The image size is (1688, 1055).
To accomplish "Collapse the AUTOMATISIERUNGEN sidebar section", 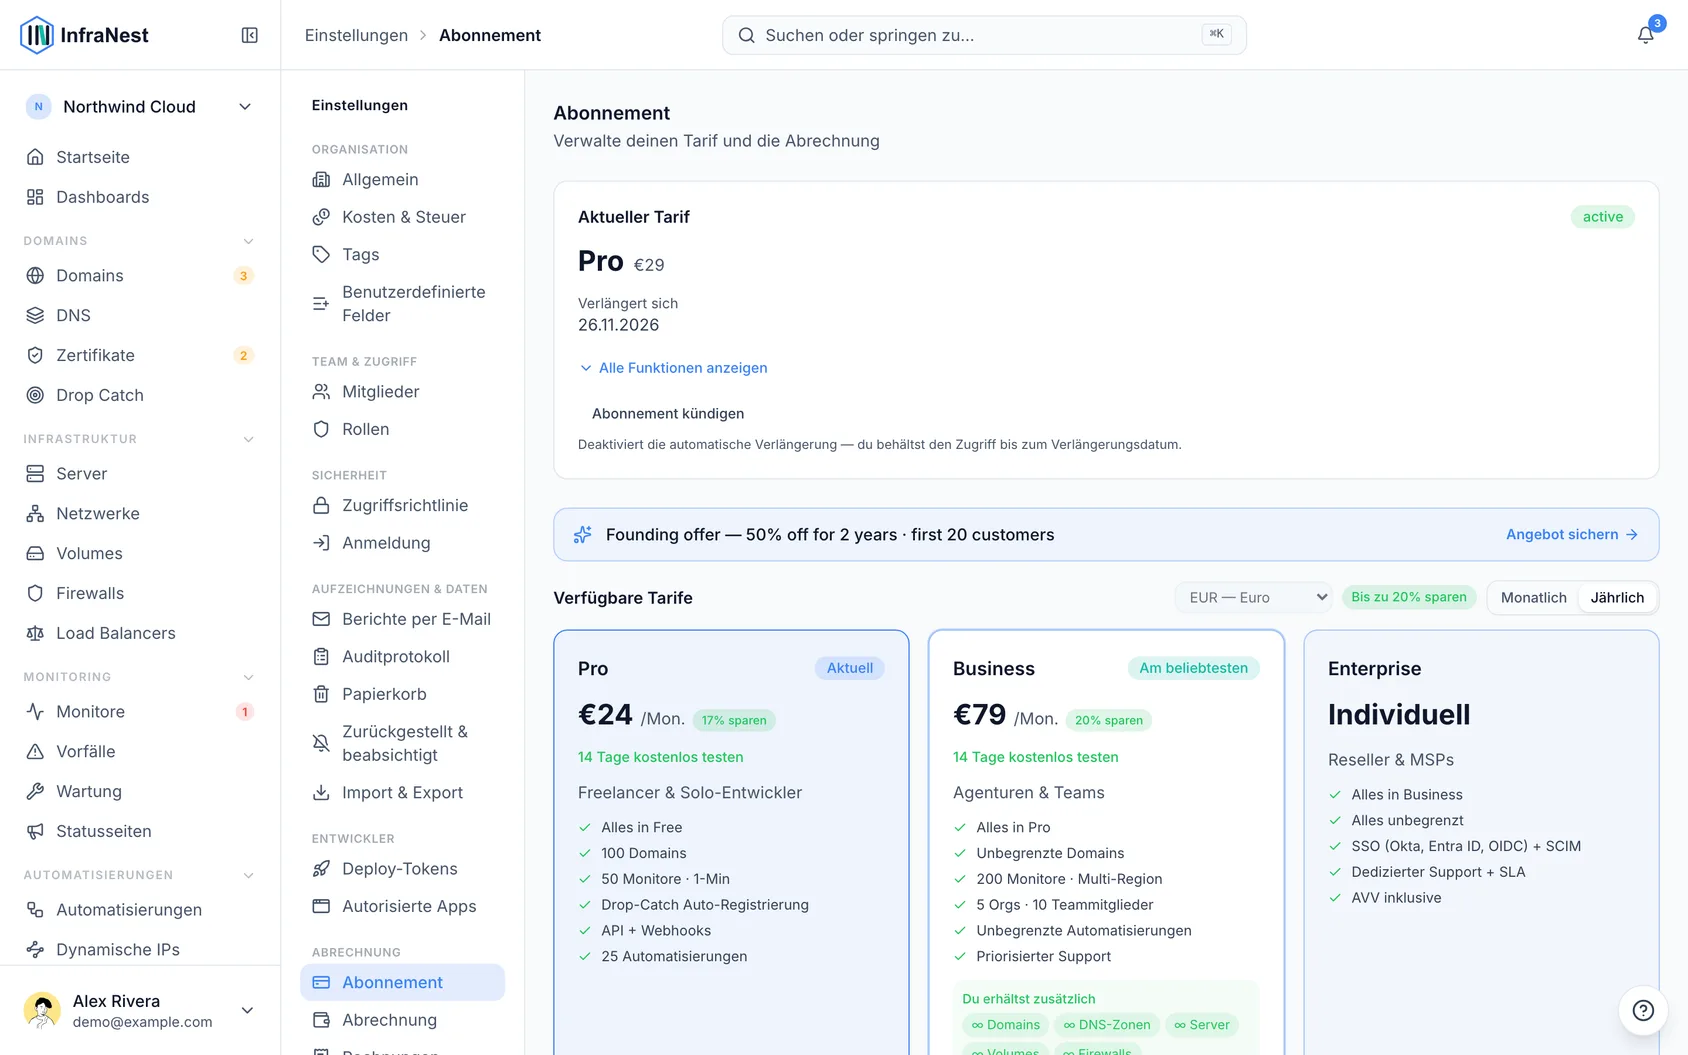I will click(x=249, y=875).
